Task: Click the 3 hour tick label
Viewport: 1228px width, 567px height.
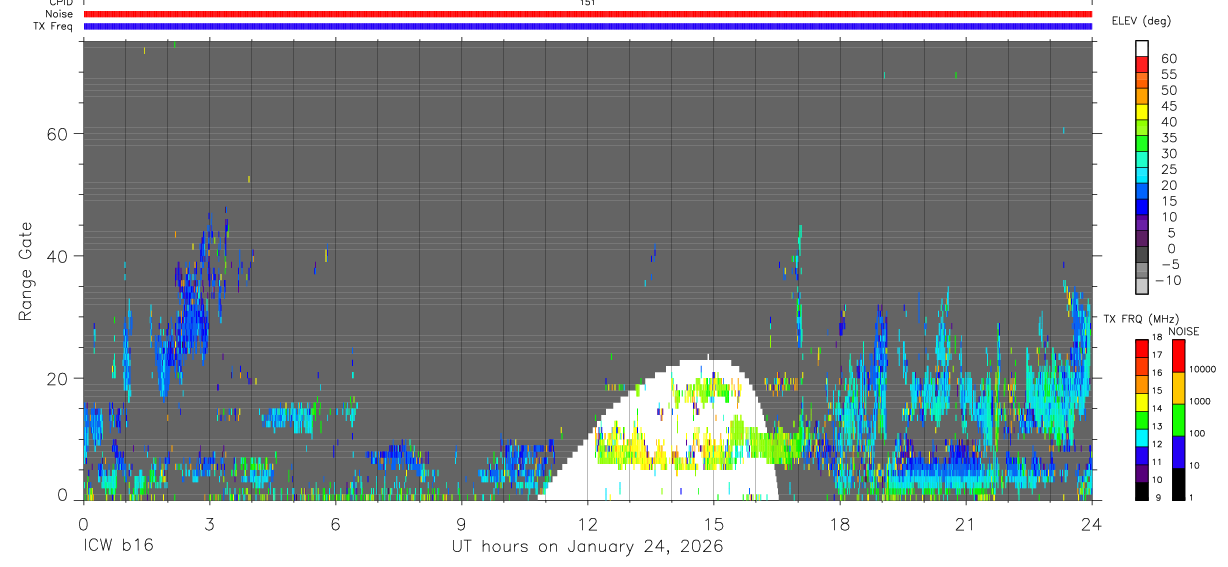Action: point(209,524)
